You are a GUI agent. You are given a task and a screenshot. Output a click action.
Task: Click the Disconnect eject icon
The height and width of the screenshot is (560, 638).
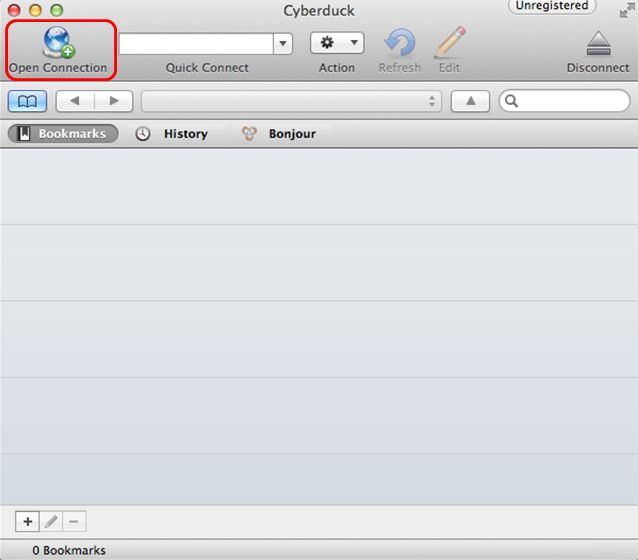[x=598, y=44]
